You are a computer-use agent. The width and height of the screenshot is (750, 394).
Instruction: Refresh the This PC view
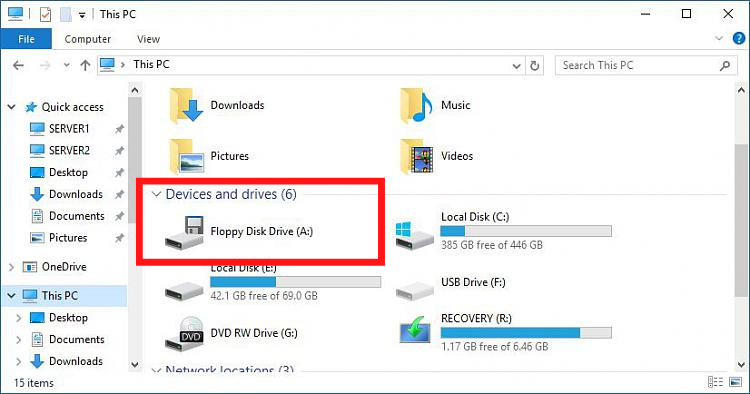(x=535, y=66)
